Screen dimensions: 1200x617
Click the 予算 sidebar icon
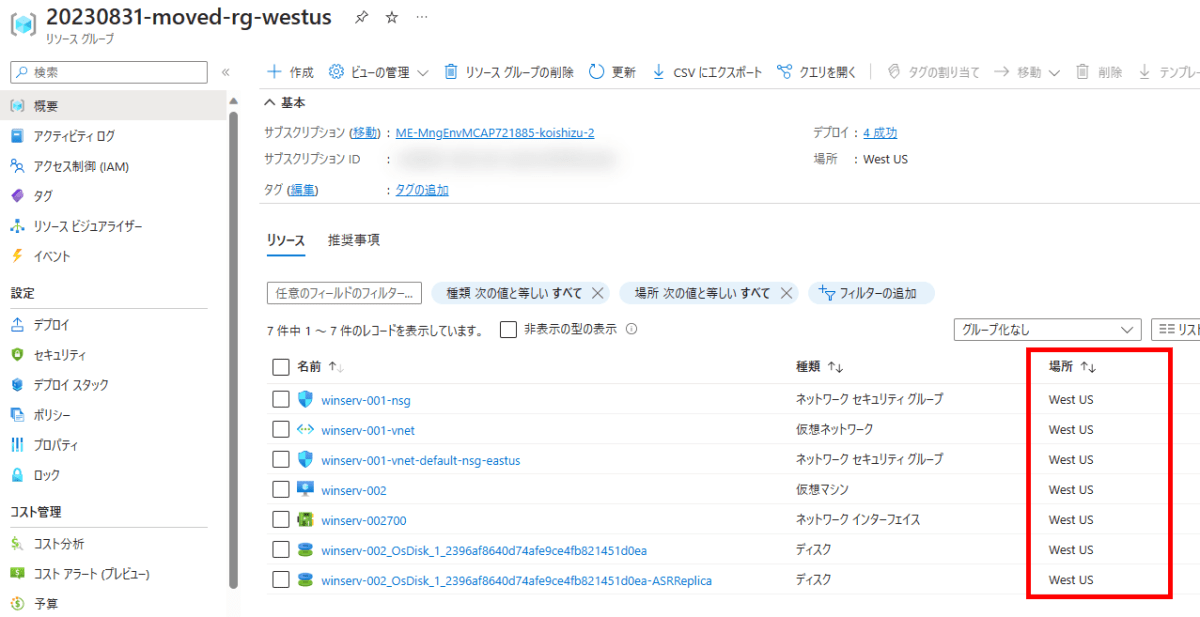[17, 604]
